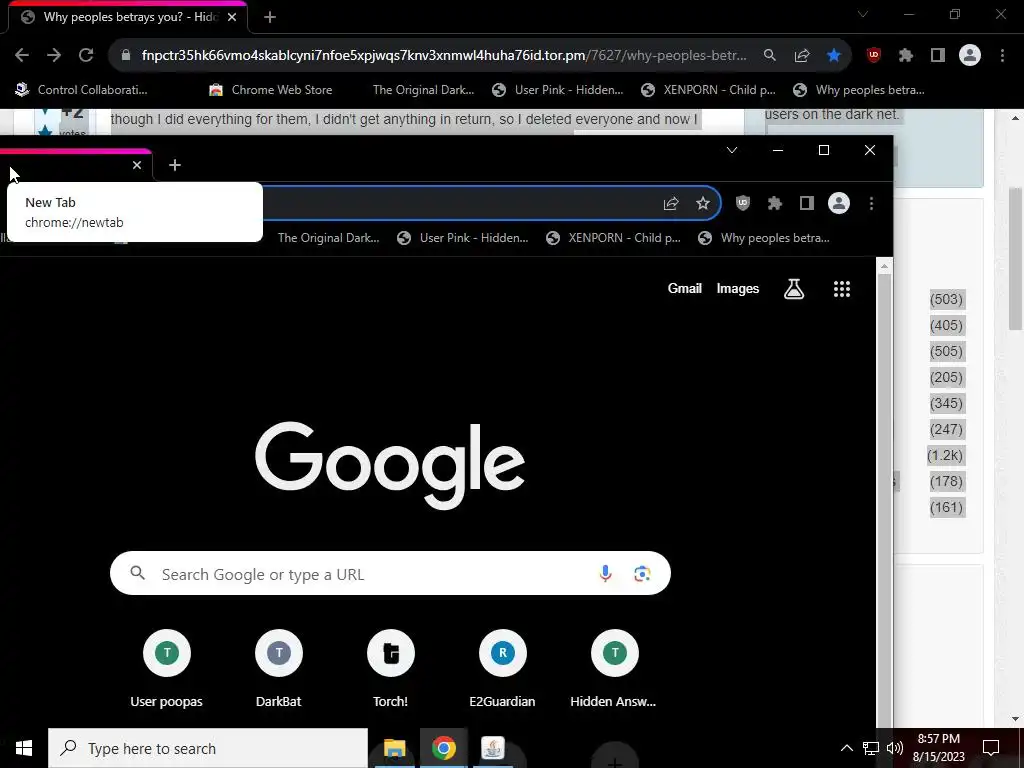The image size is (1024, 768).
Task: Open the network icon in system tray
Action: point(871,748)
